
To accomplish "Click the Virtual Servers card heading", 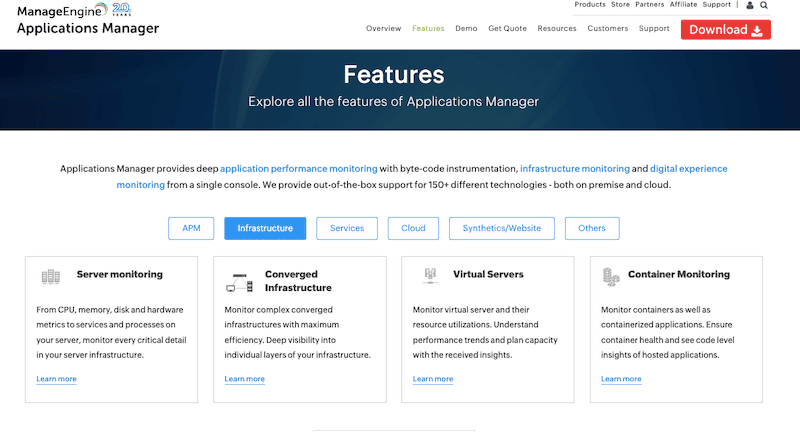I will (488, 274).
